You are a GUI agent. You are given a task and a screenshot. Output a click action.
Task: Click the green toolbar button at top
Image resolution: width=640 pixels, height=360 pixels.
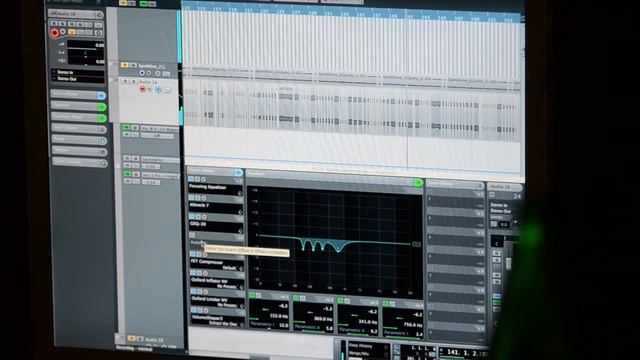point(143,4)
